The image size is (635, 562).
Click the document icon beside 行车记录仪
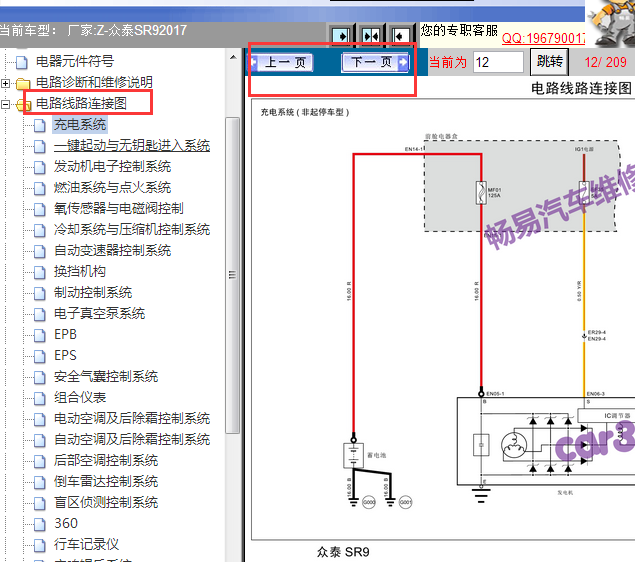point(40,546)
